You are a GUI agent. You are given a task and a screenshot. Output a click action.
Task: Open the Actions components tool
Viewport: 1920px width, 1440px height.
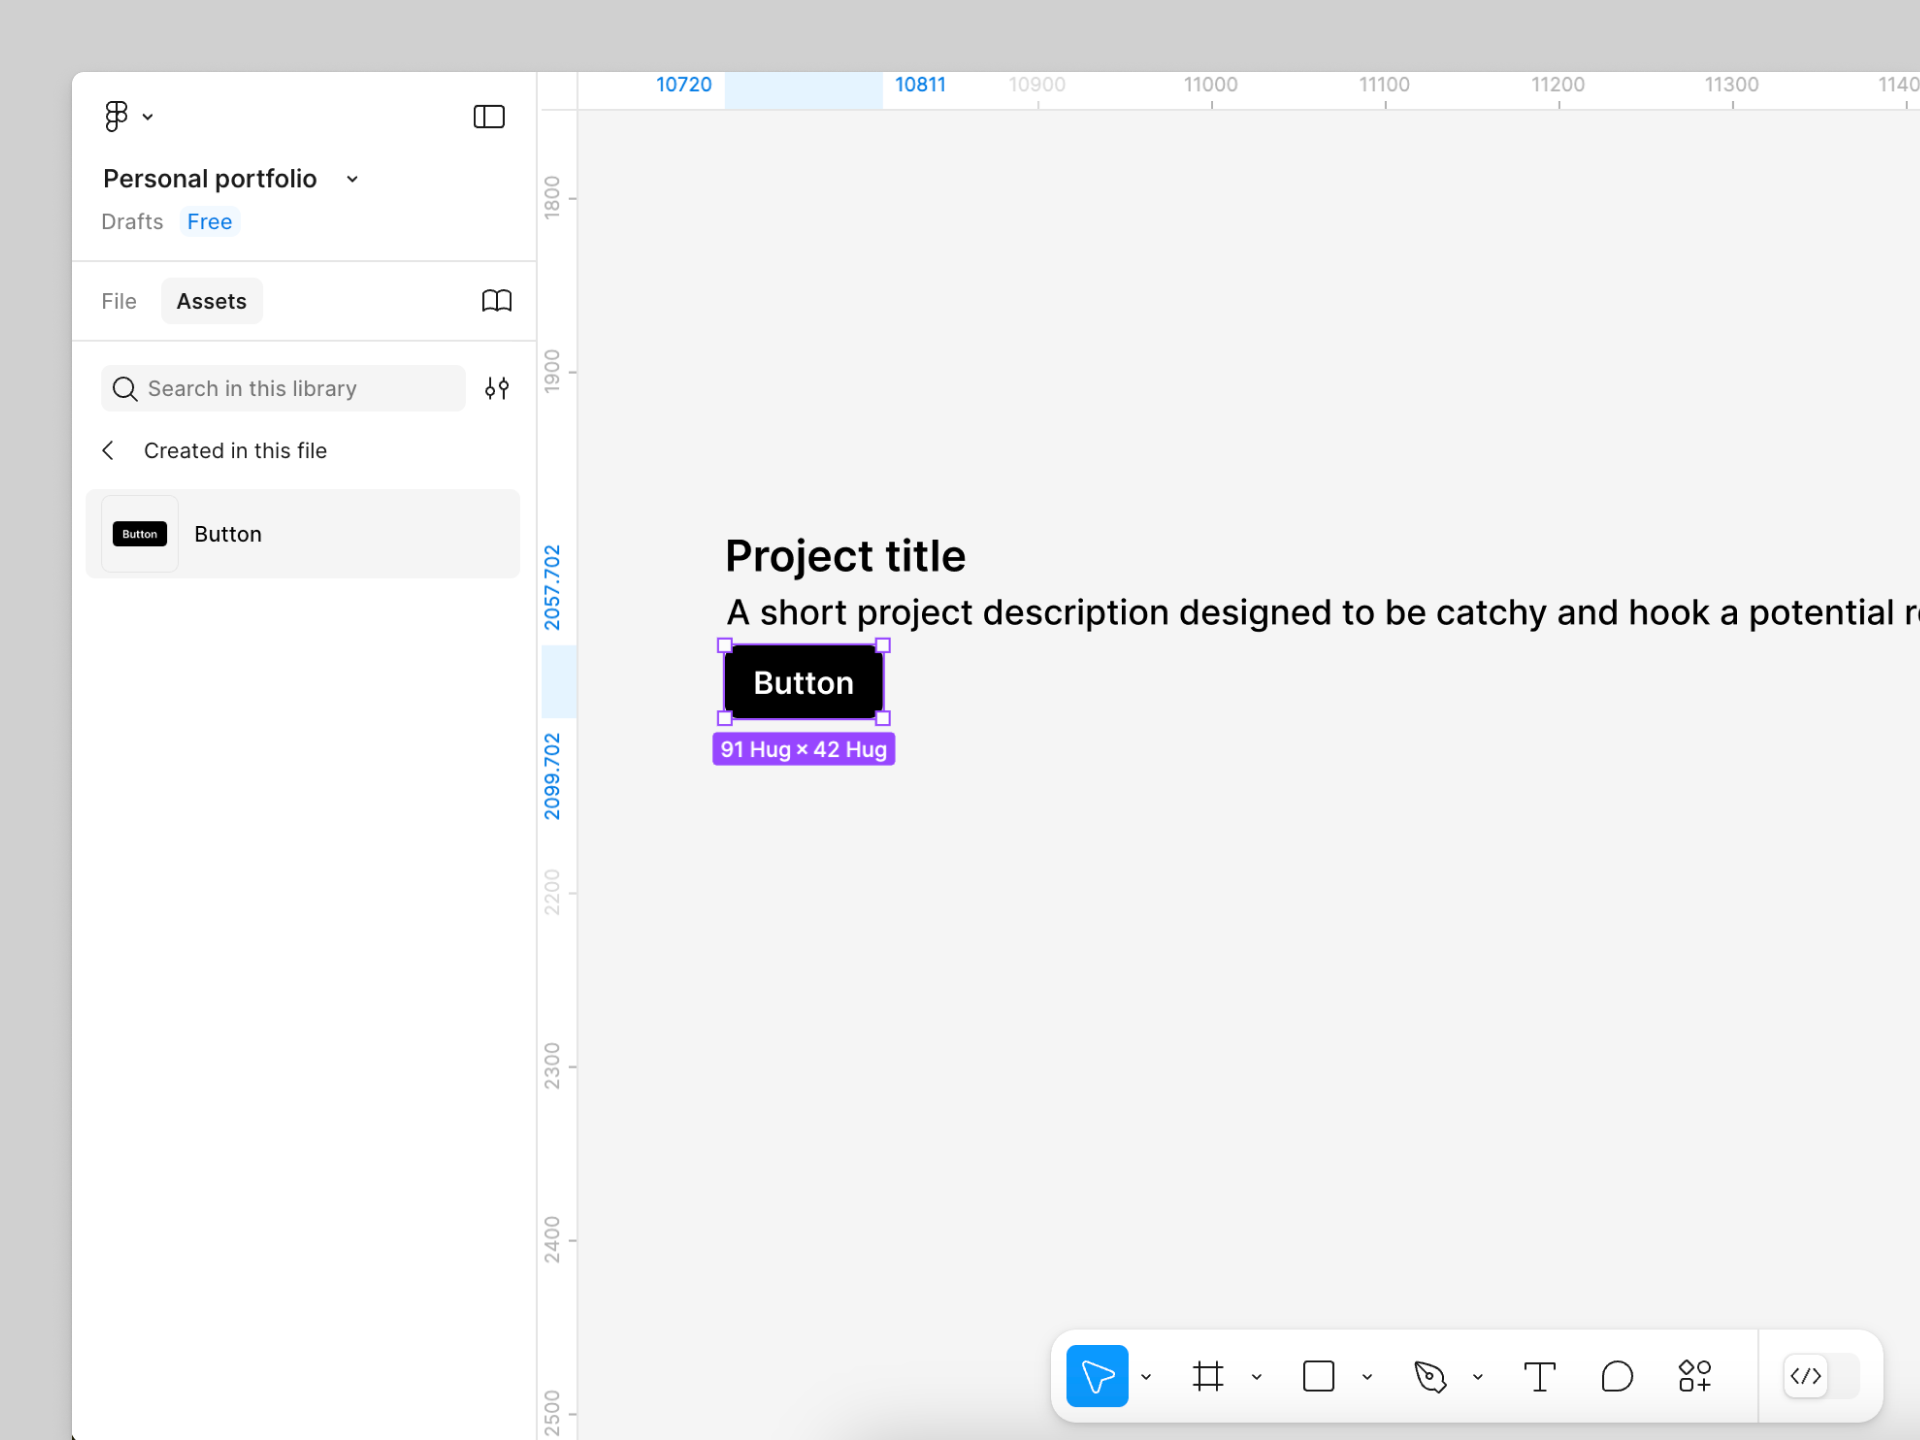pos(1695,1376)
